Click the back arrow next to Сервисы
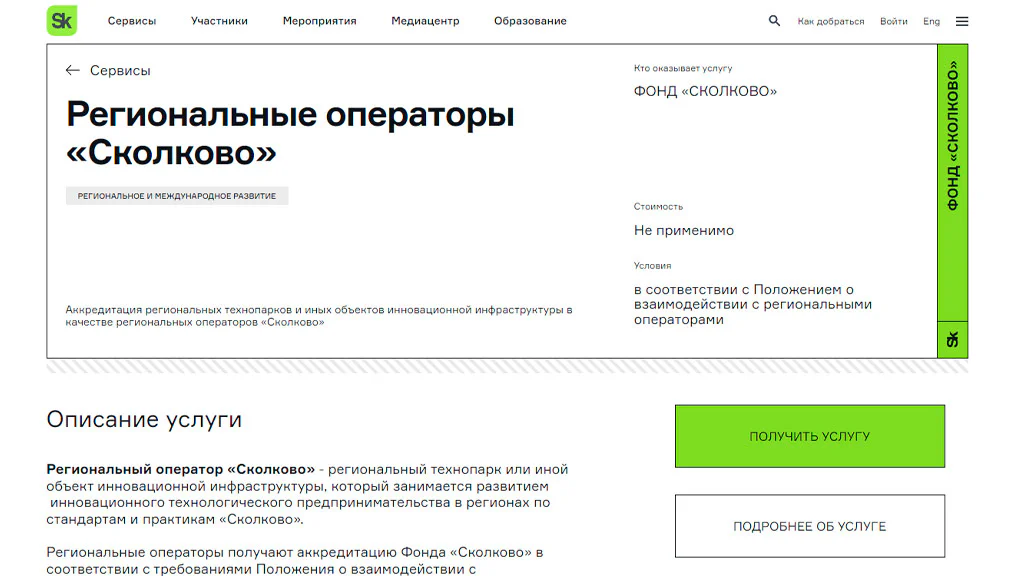The height and width of the screenshot is (576, 1024). [72, 71]
